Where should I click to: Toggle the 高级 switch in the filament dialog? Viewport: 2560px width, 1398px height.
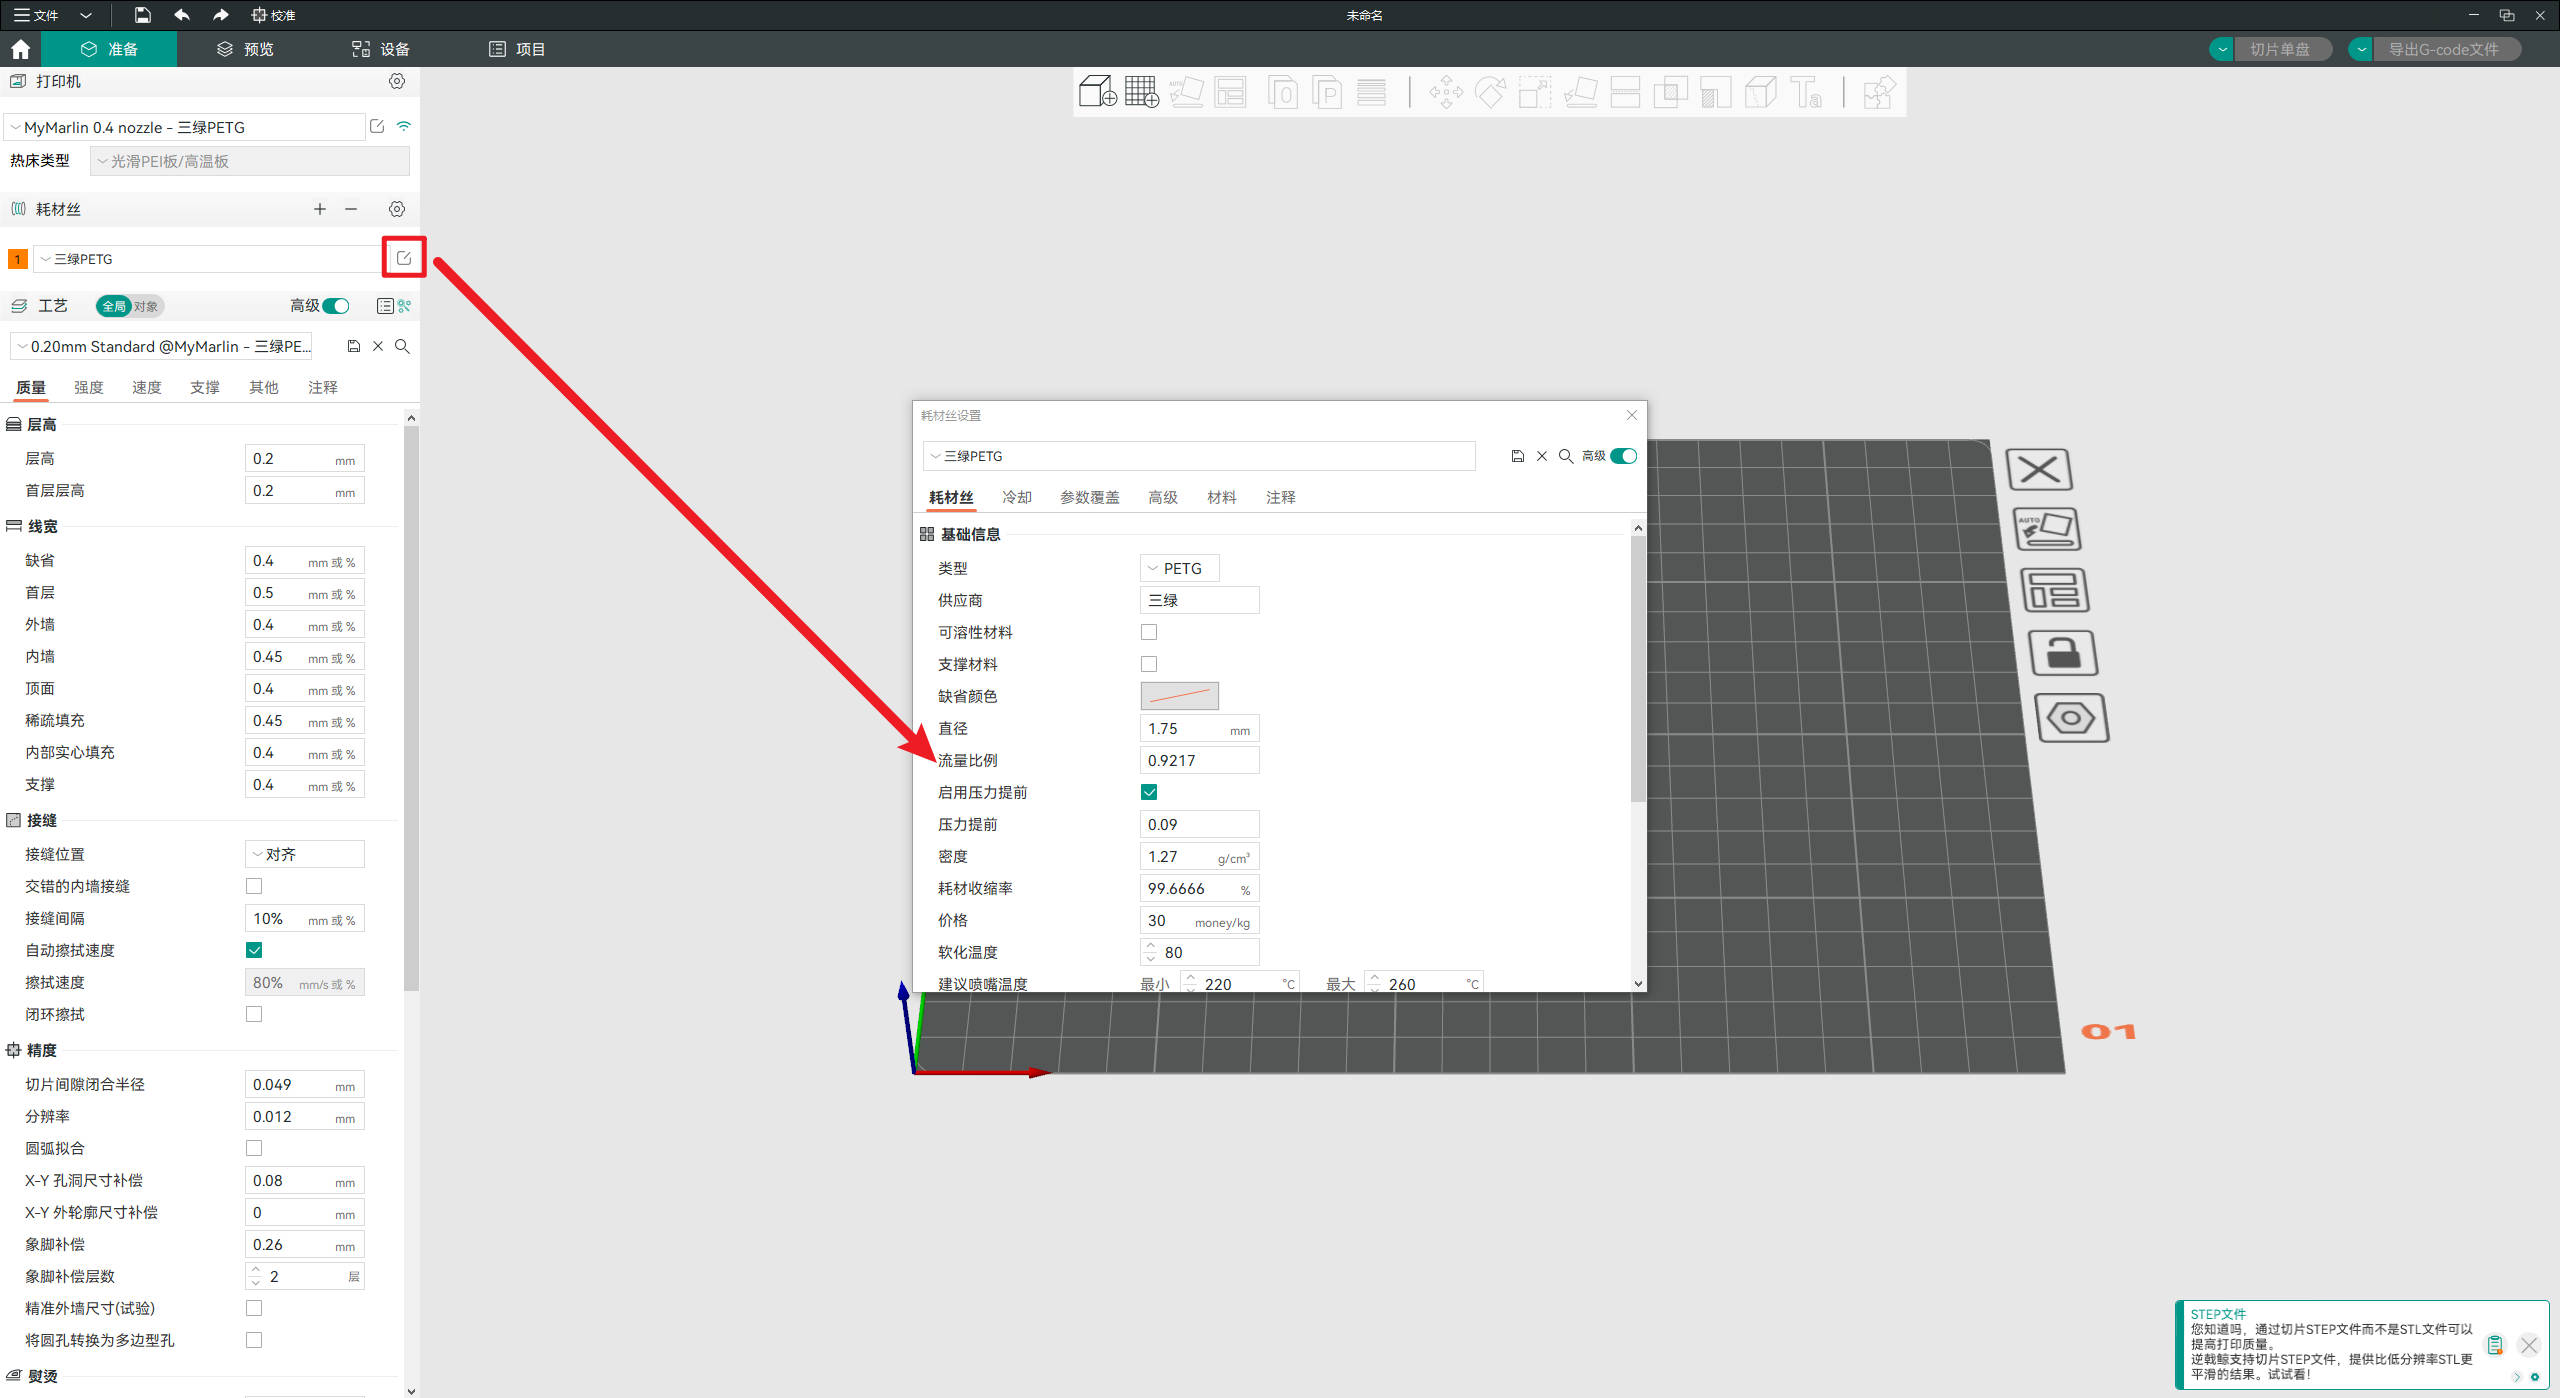pos(1623,456)
